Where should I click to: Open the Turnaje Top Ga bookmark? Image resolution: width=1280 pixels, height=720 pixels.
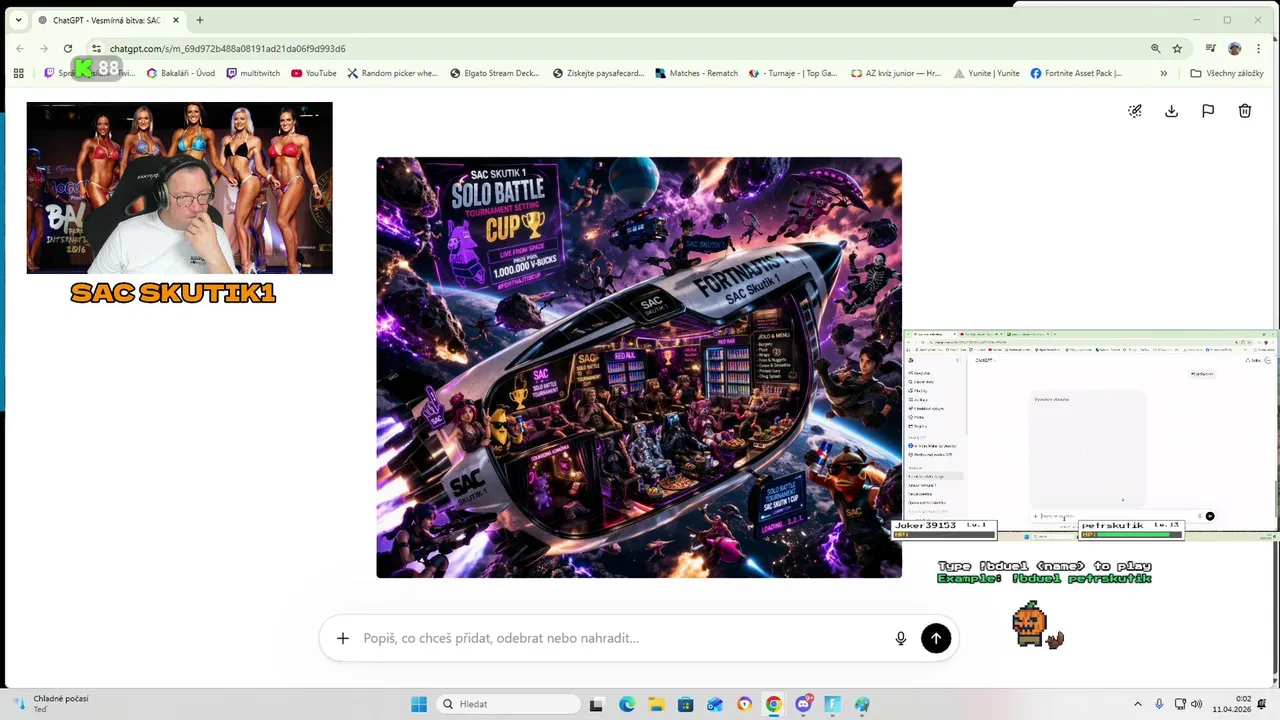(792, 73)
